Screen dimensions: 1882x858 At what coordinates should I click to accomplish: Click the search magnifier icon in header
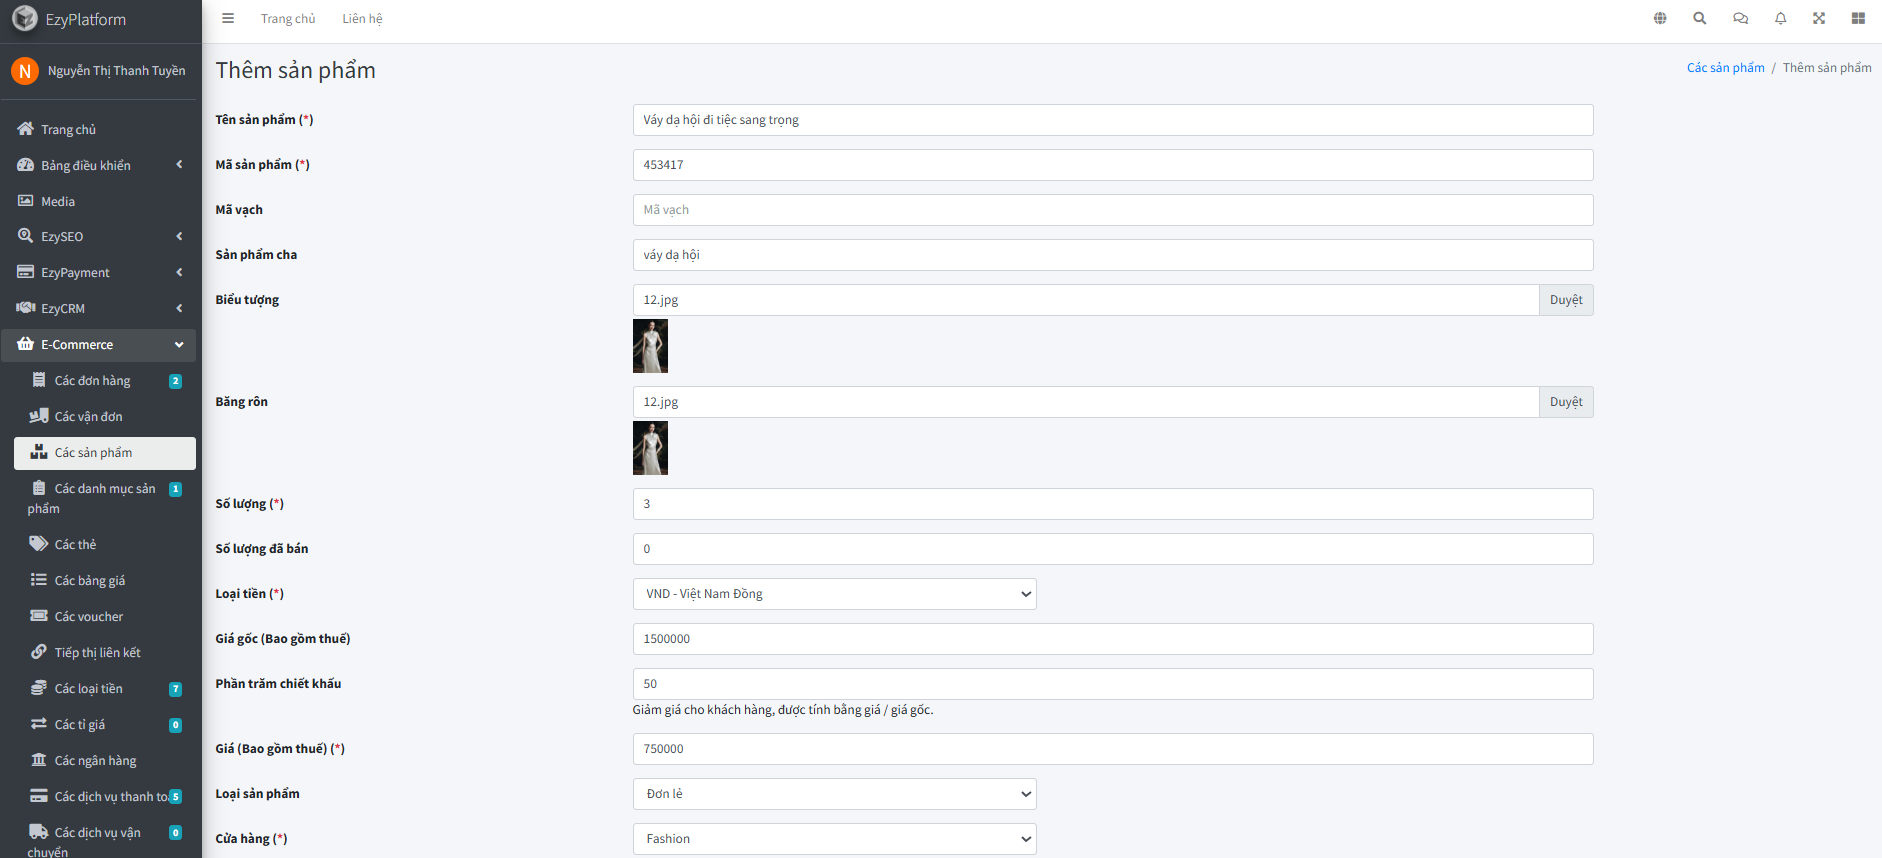tap(1699, 18)
